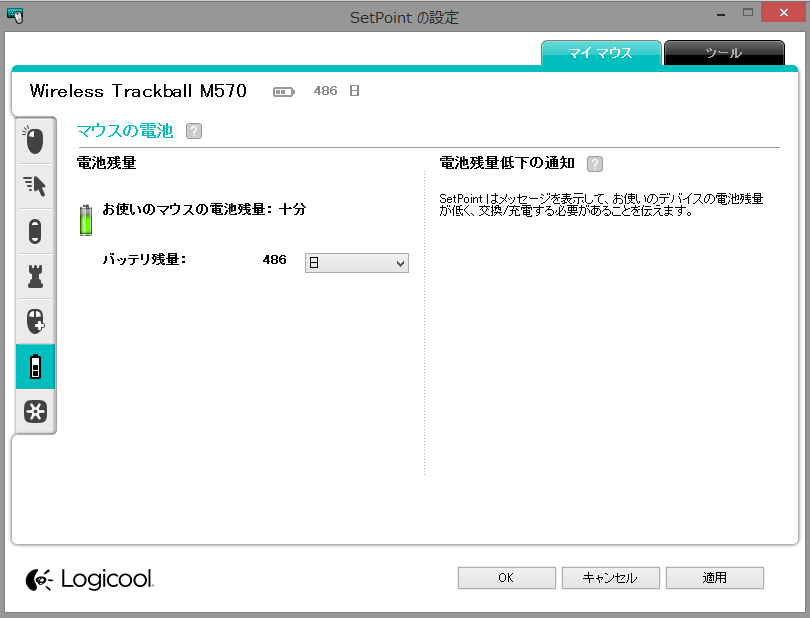Open game settings chess rook icon
810x618 pixels.
[x=35, y=276]
